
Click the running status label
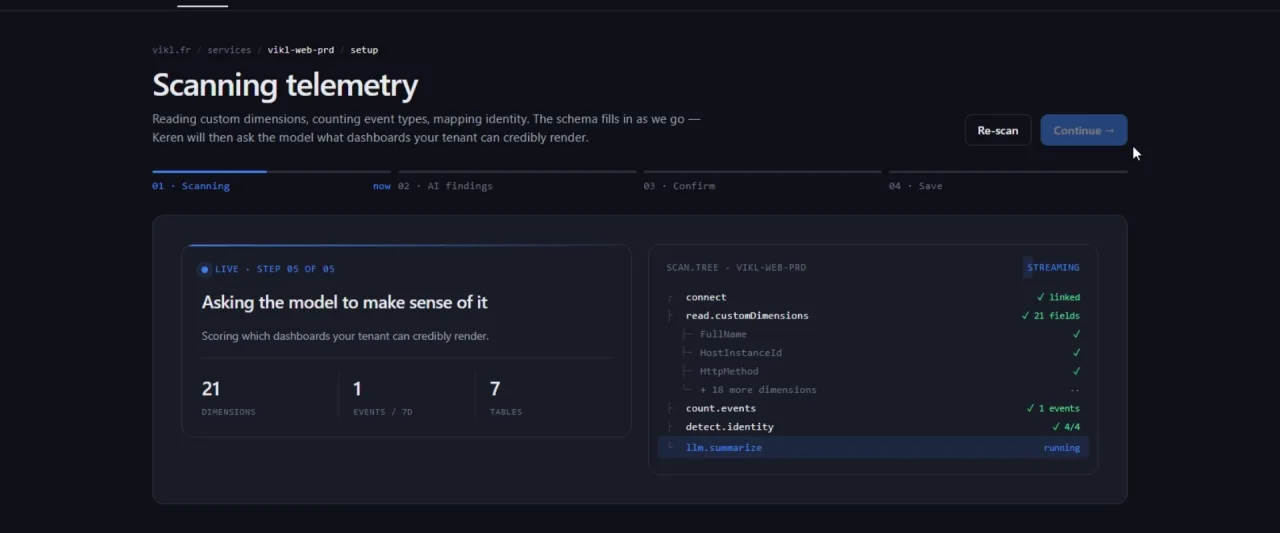point(1061,448)
